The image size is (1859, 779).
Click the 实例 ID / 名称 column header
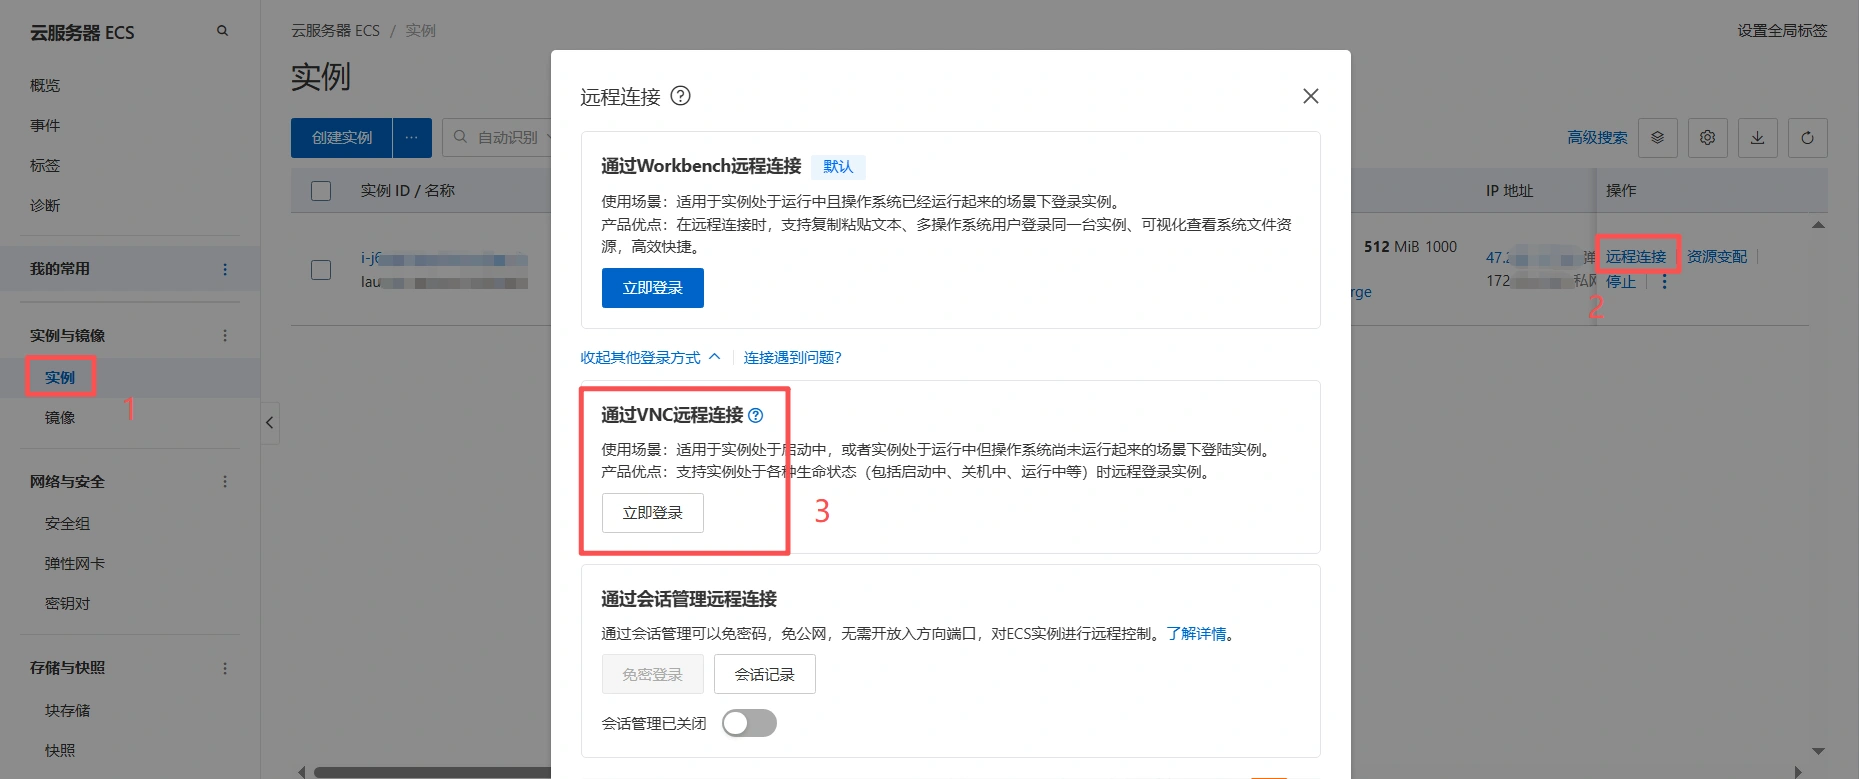tap(408, 191)
